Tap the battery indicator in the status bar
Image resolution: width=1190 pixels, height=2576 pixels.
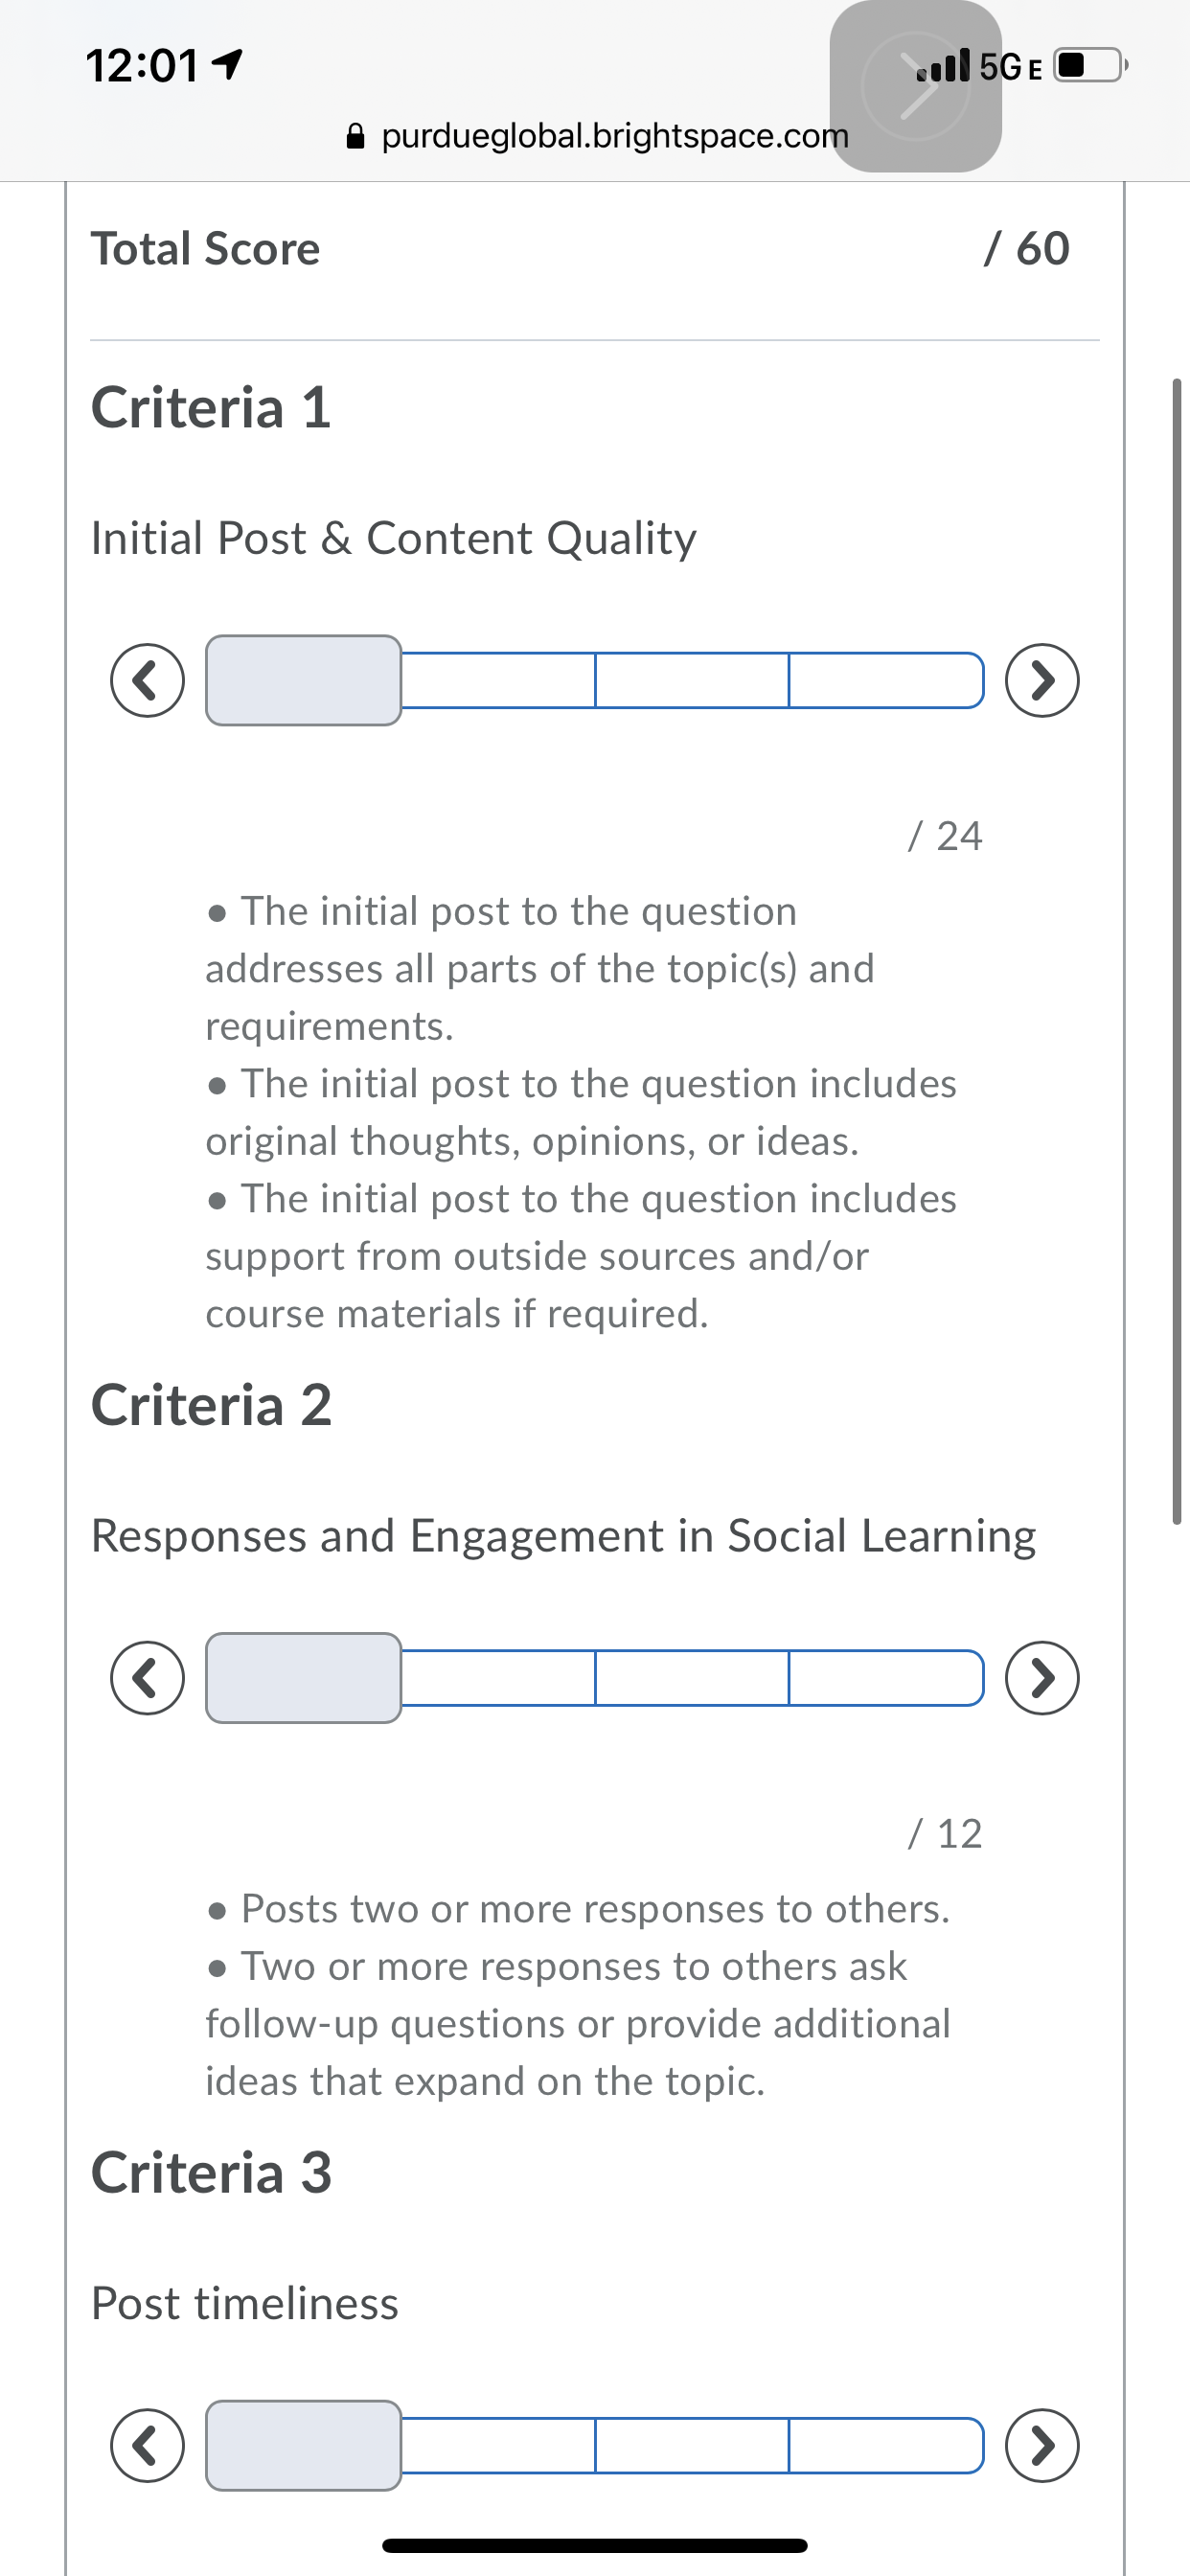tap(1090, 66)
